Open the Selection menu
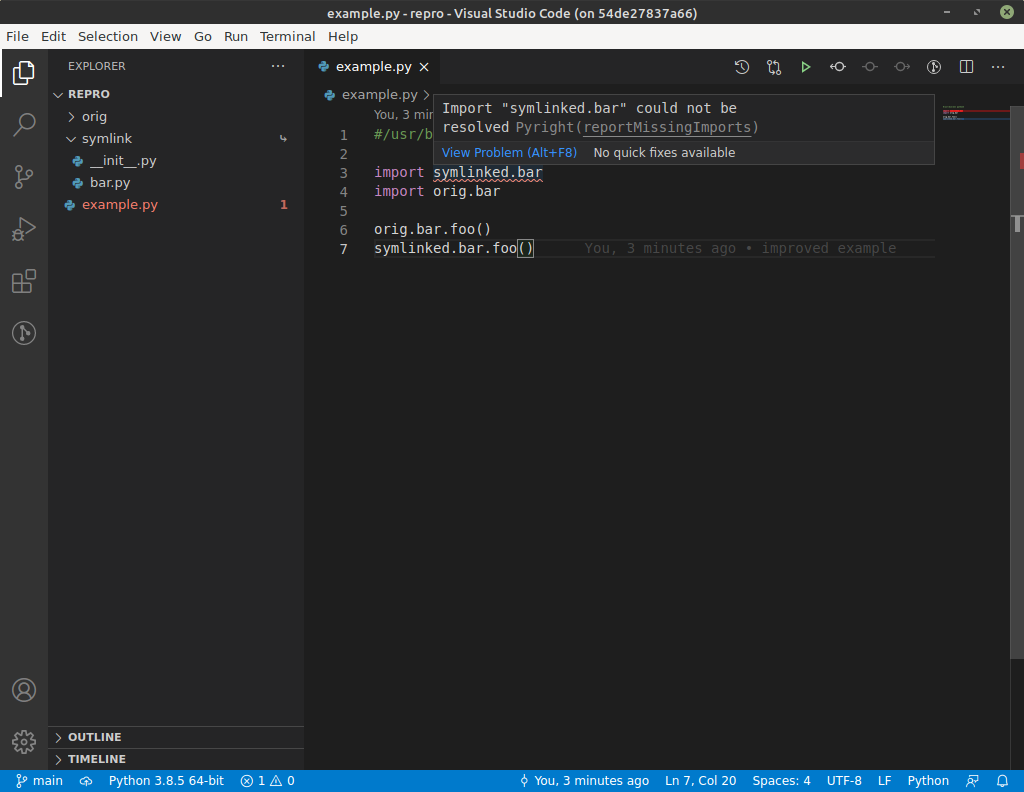This screenshot has width=1024, height=792. click(x=108, y=37)
